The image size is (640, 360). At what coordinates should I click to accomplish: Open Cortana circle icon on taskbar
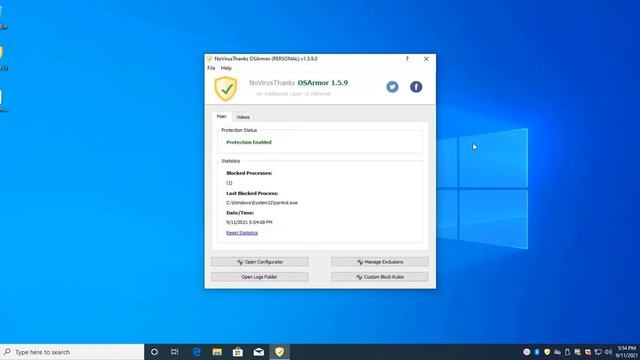(x=154, y=352)
